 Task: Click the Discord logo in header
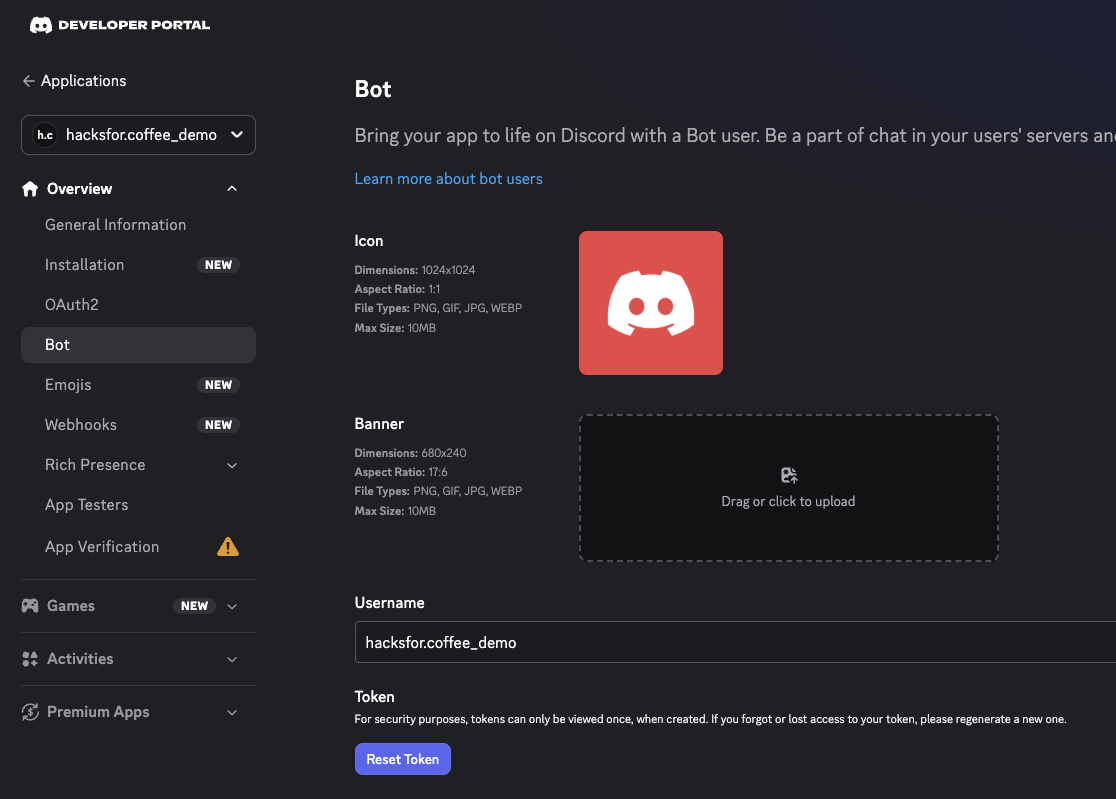pyautogui.click(x=41, y=25)
